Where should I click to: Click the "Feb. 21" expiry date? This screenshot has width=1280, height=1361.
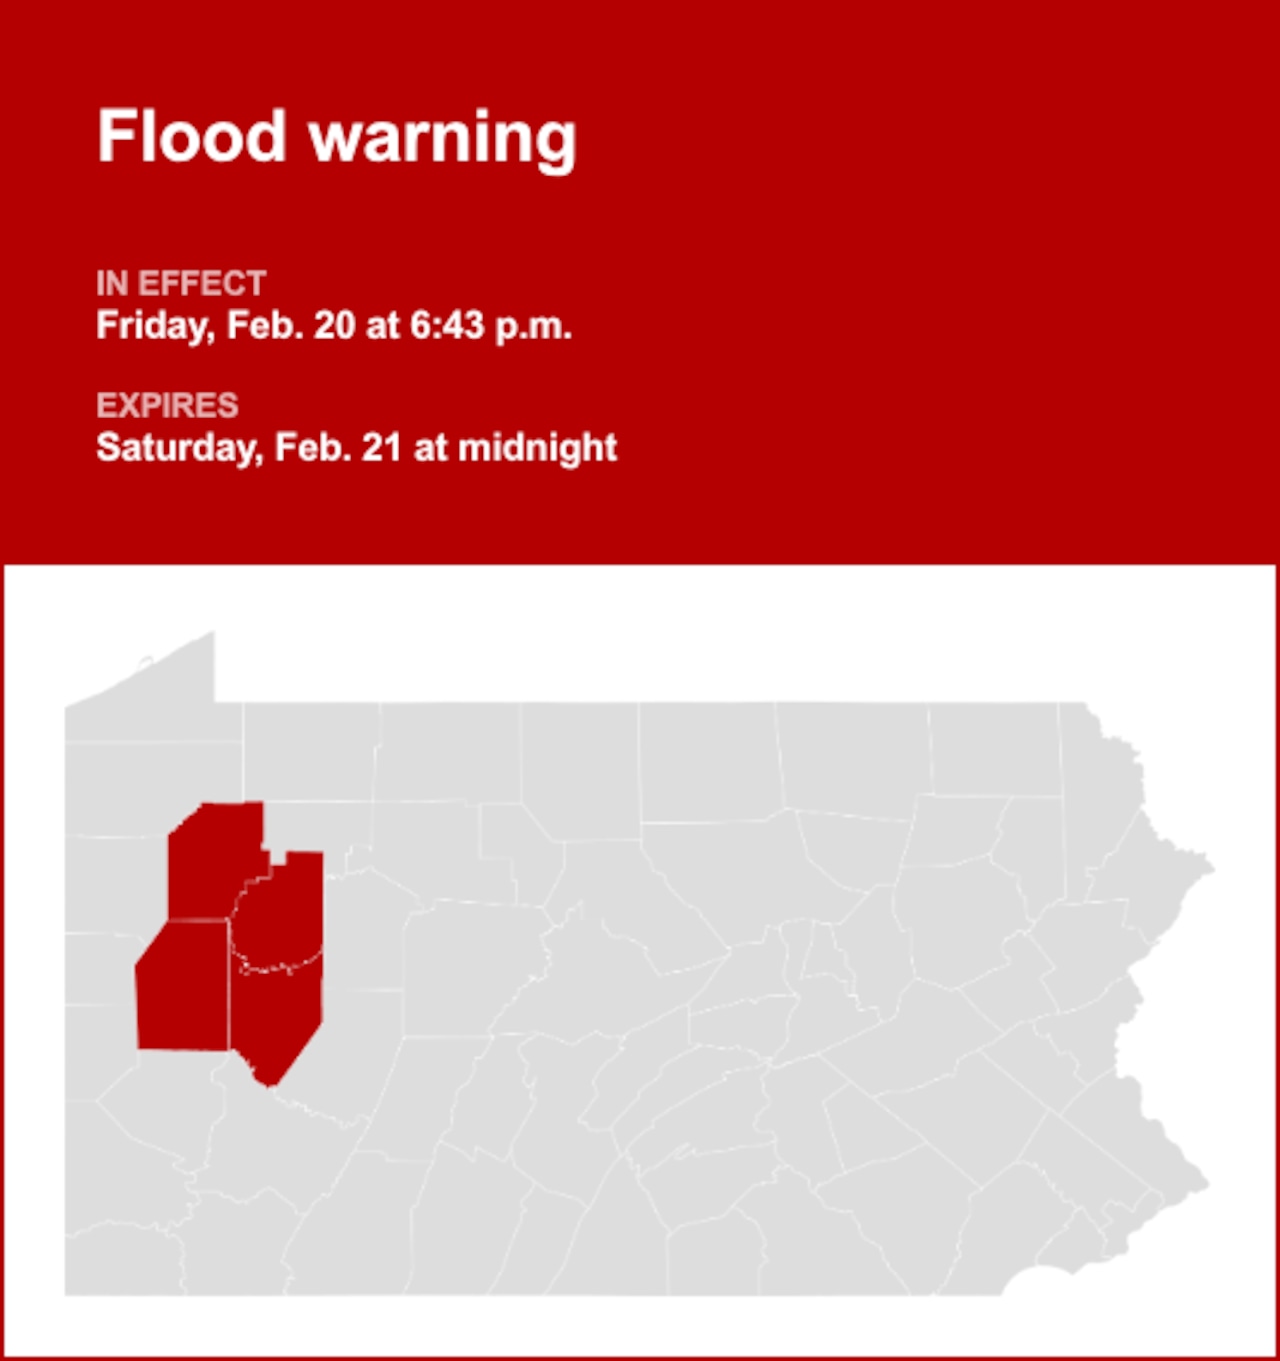point(338,448)
